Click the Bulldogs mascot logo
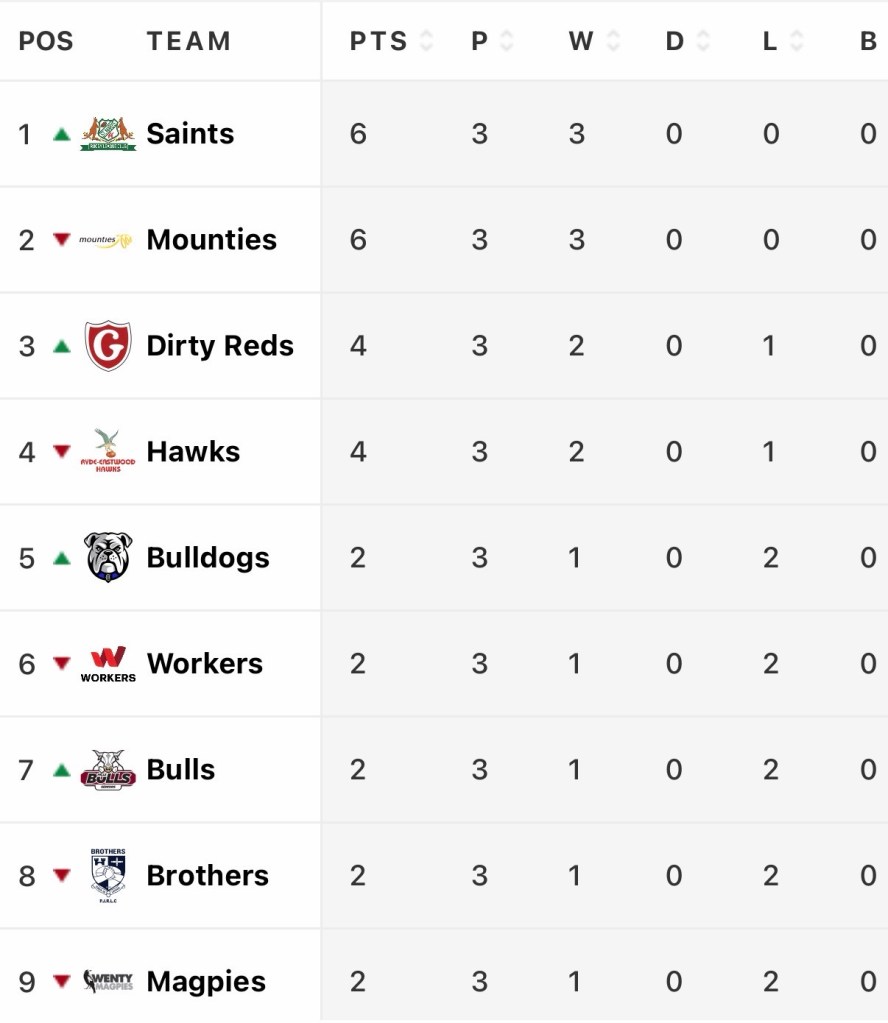The image size is (888, 1023). (x=108, y=557)
